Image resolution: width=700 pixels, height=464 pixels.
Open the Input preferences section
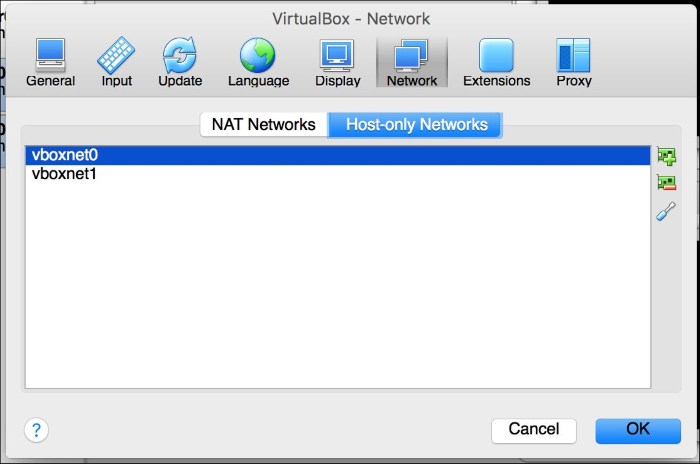point(117,63)
